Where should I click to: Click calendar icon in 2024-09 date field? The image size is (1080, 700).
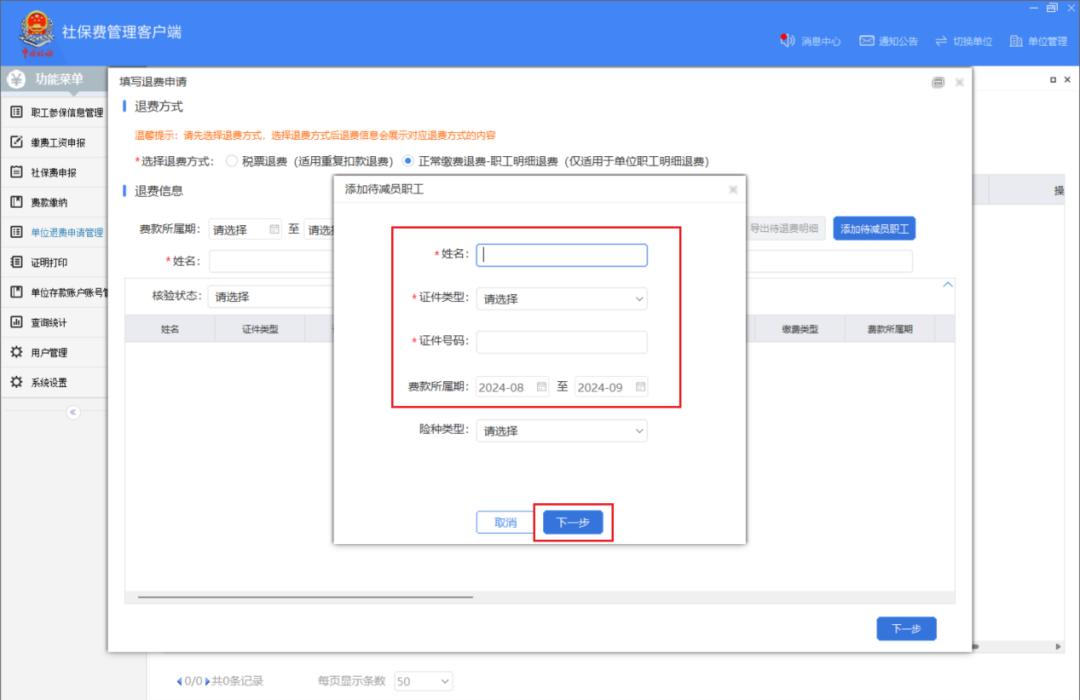[x=640, y=387]
